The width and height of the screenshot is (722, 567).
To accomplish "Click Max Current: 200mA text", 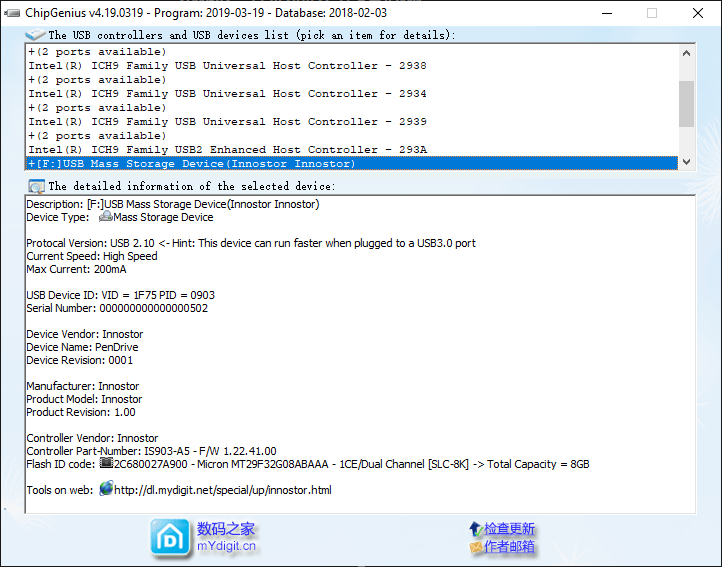I will [76, 269].
